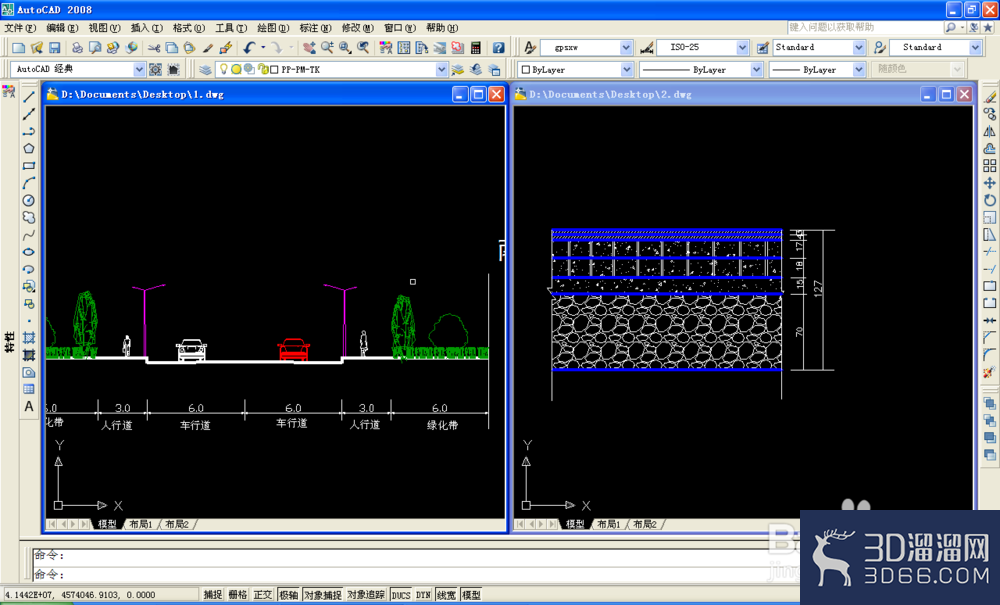Click the Array tool in Modify toolbar
The image size is (1000, 605).
tap(989, 166)
